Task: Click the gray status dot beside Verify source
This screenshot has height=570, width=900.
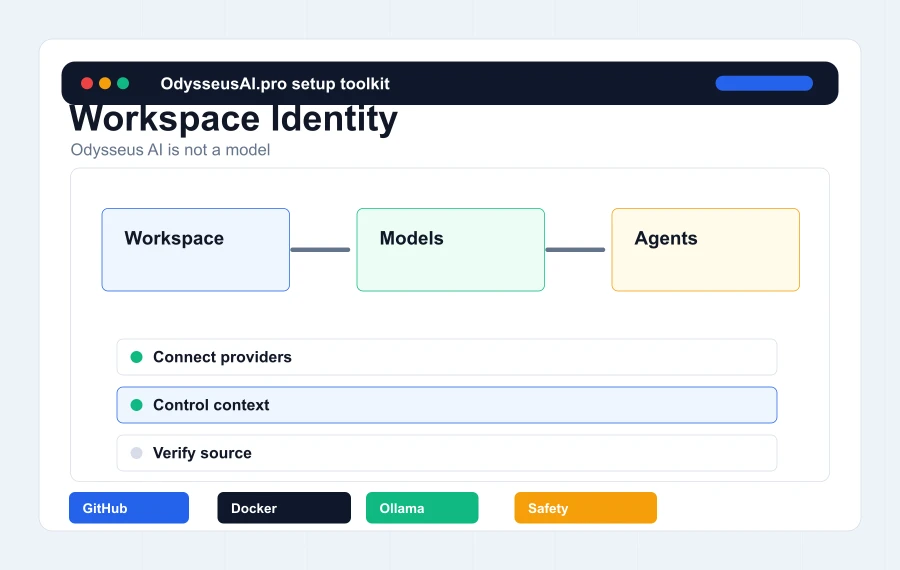Action: 137,453
